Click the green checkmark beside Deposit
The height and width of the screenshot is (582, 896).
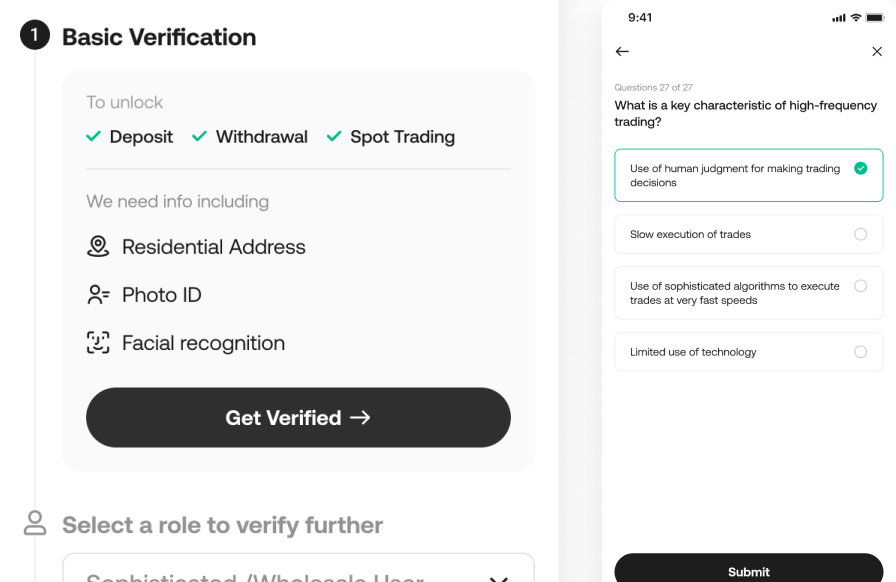(x=94, y=137)
